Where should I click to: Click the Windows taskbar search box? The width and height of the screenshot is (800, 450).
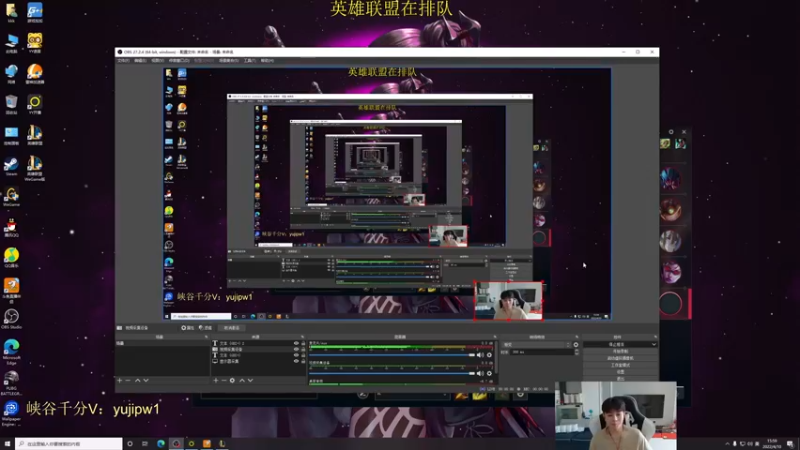tap(69, 444)
